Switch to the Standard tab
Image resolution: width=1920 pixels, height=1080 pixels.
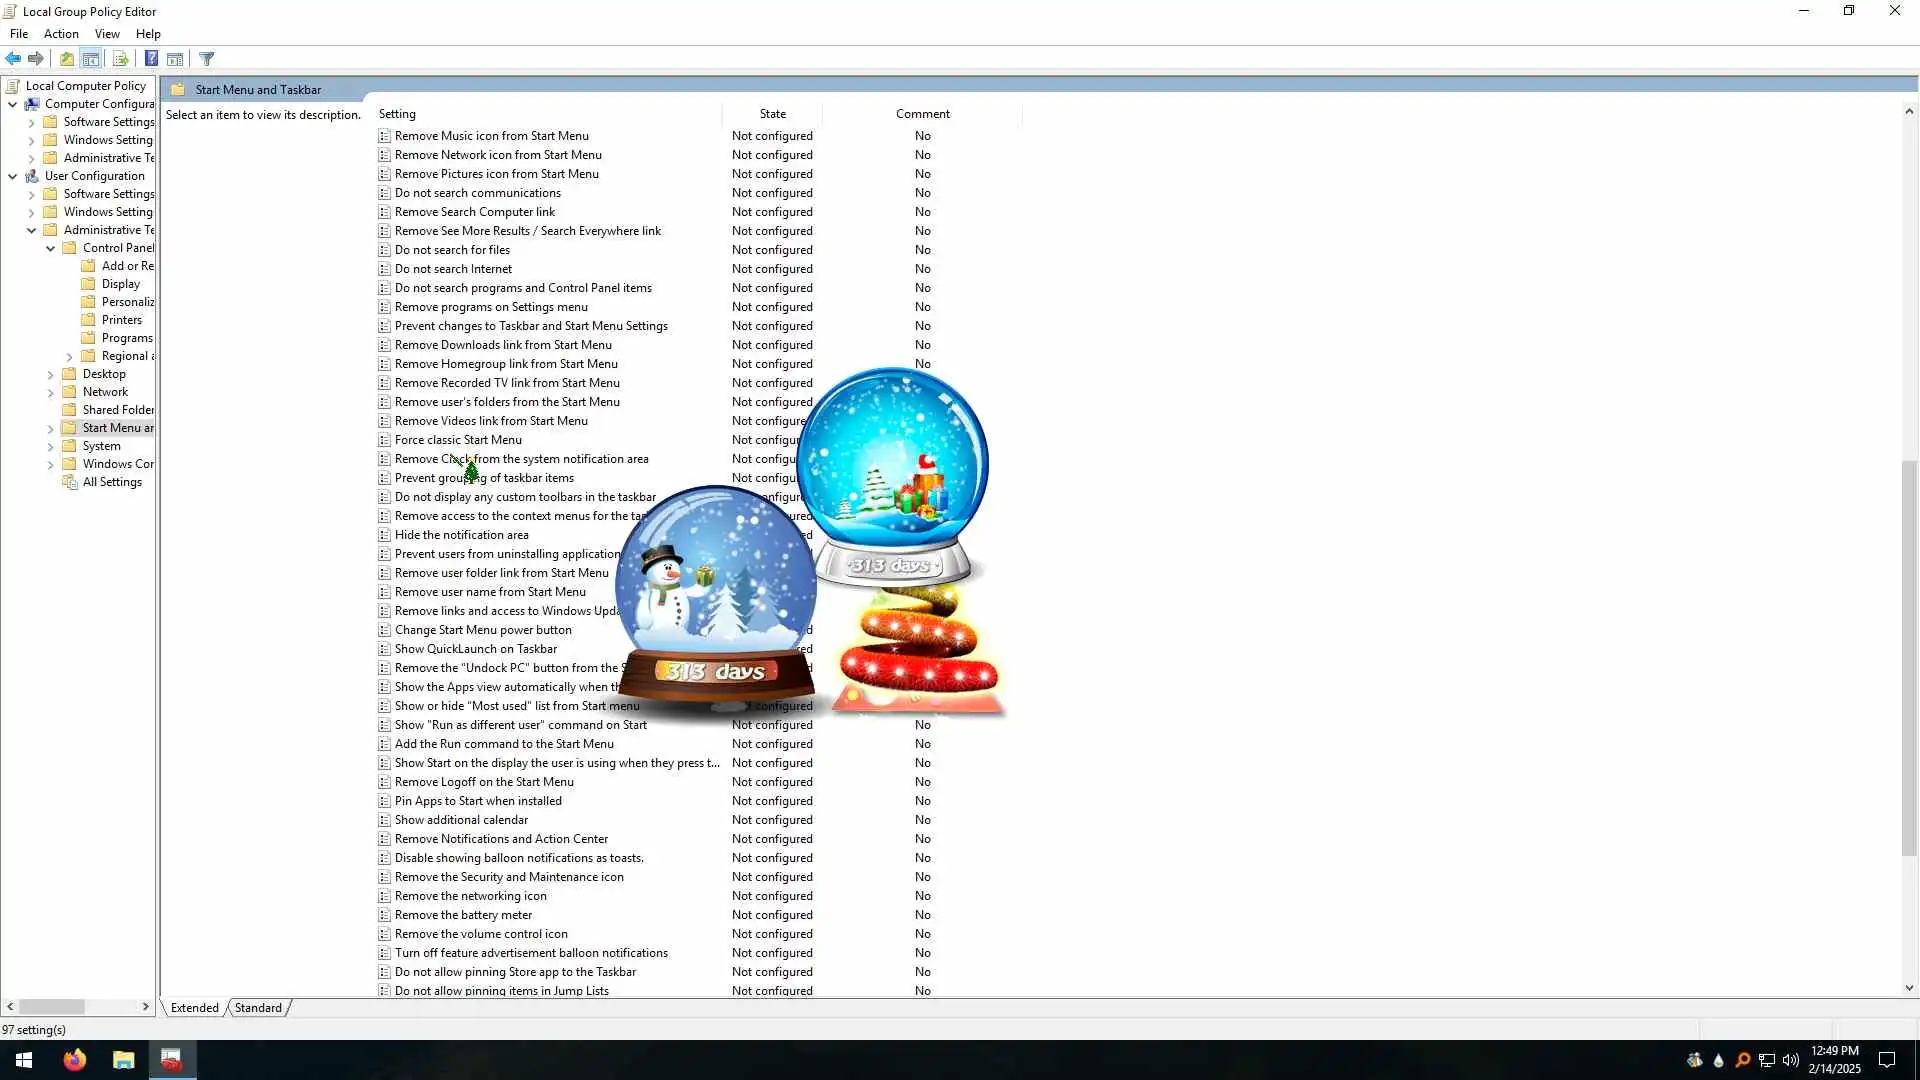(x=258, y=1008)
